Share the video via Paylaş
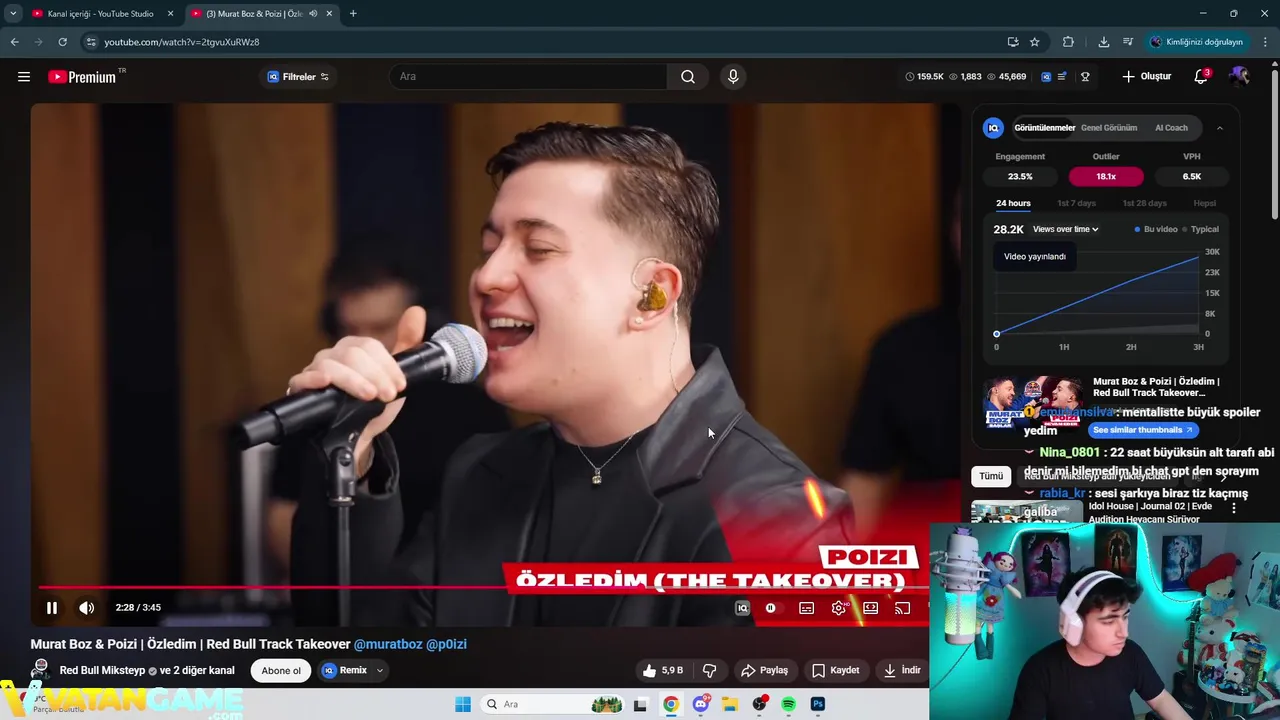The height and width of the screenshot is (720, 1280). pos(765,670)
